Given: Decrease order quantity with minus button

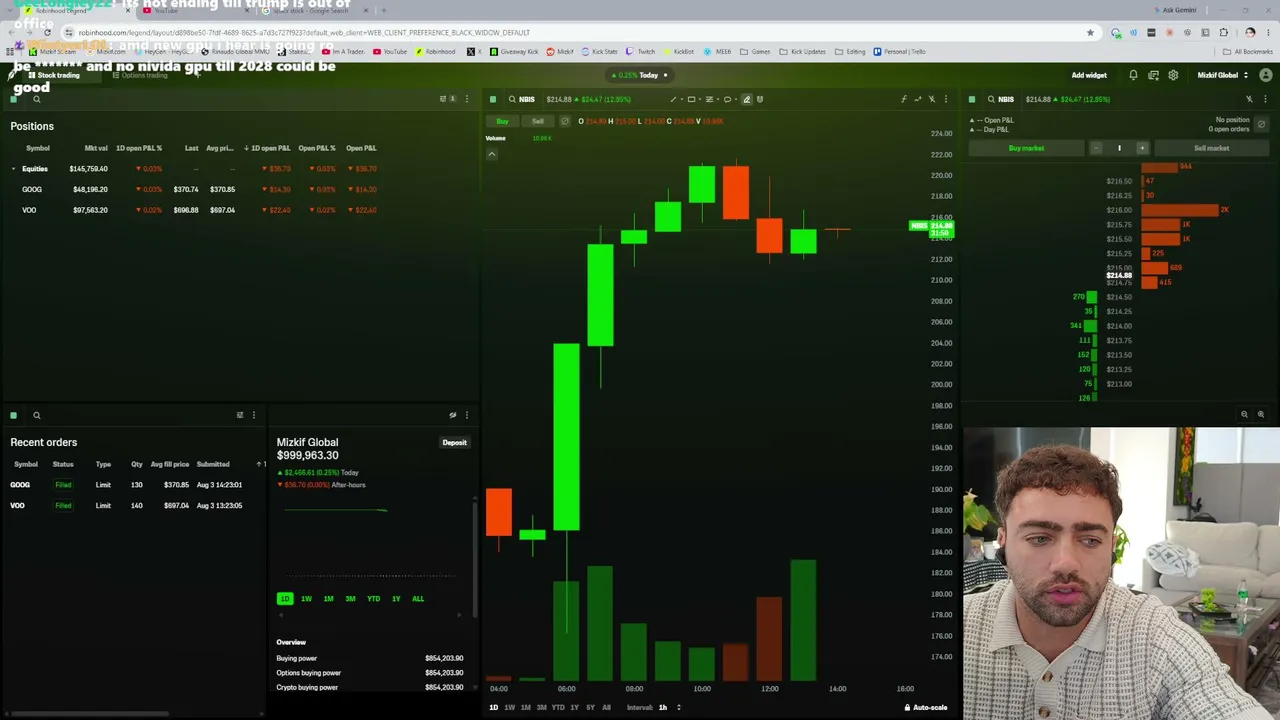Looking at the screenshot, I should tap(1096, 148).
